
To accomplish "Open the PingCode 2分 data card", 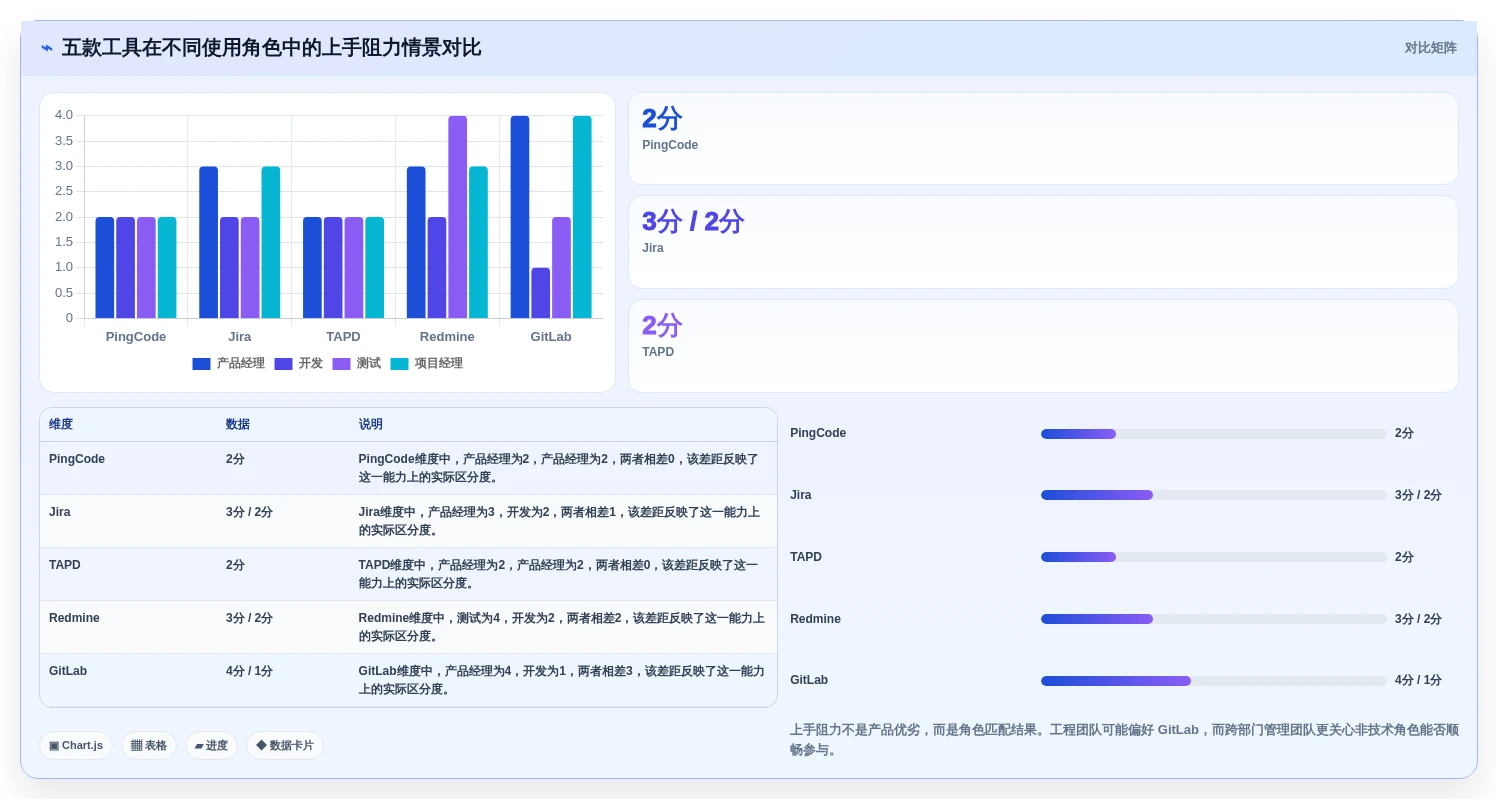I will coord(1043,138).
